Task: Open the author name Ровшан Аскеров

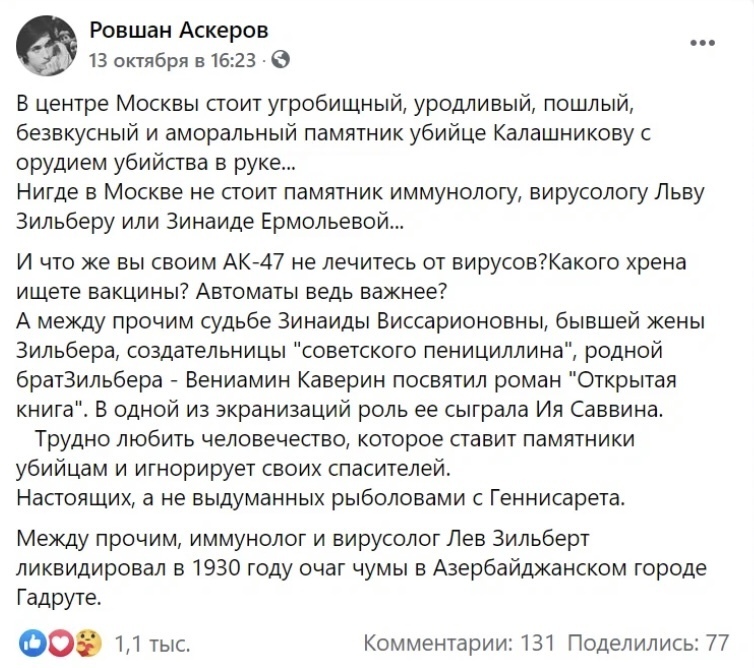Action: pyautogui.click(x=179, y=29)
